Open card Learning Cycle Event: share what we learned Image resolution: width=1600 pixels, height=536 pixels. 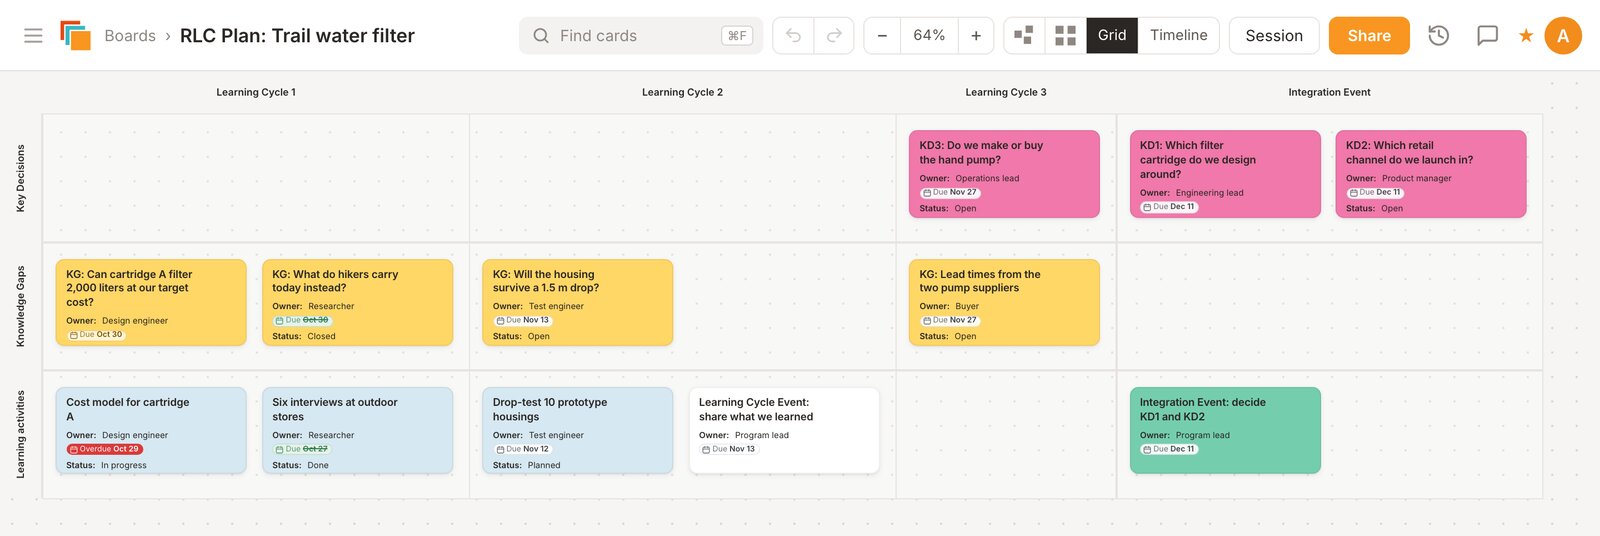784,431
